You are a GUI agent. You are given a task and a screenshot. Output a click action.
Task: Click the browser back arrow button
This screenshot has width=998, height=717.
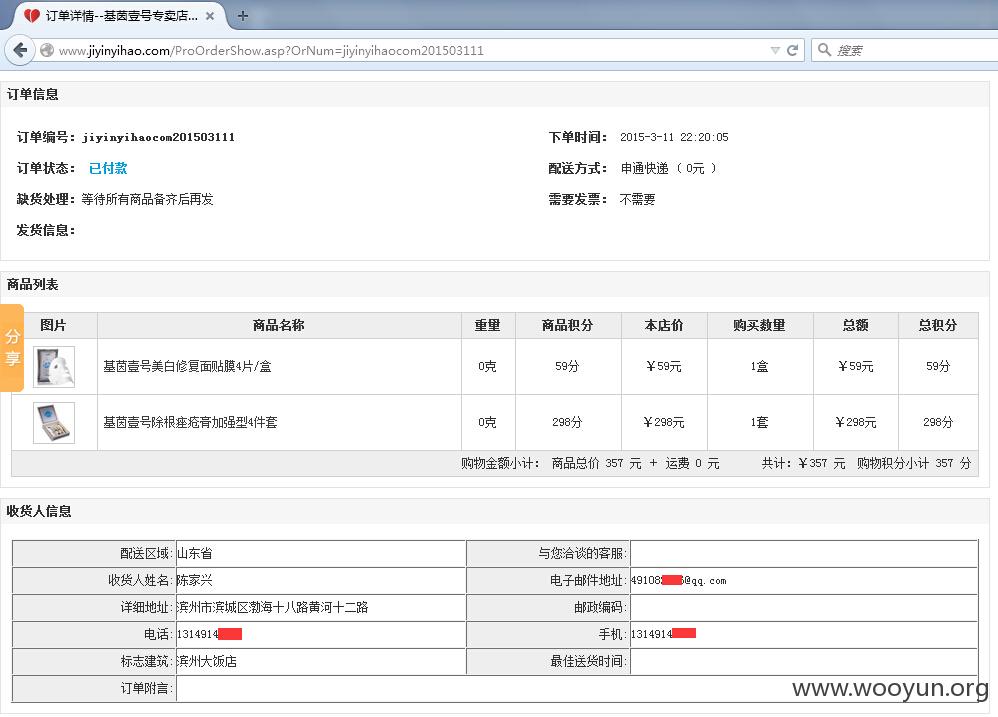[20, 50]
